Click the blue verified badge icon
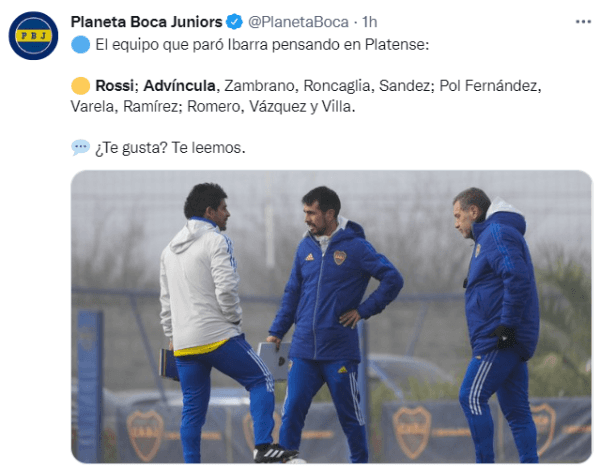This screenshot has height=469, width=600. [x=234, y=22]
